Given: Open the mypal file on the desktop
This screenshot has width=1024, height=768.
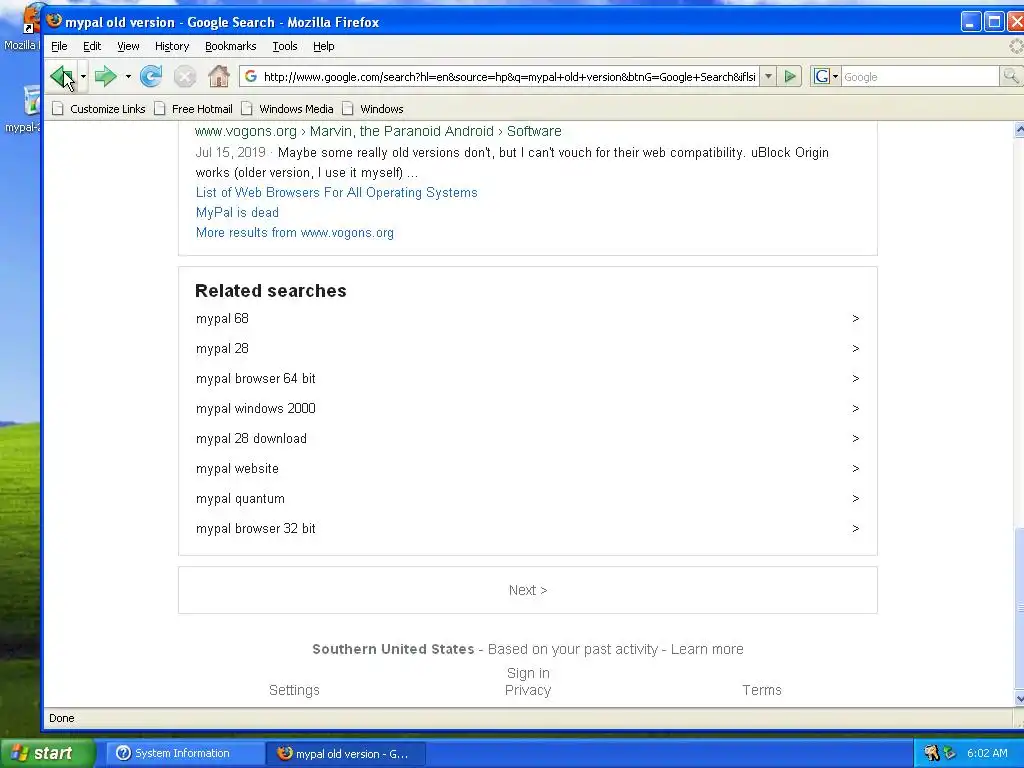Looking at the screenshot, I should (24, 108).
